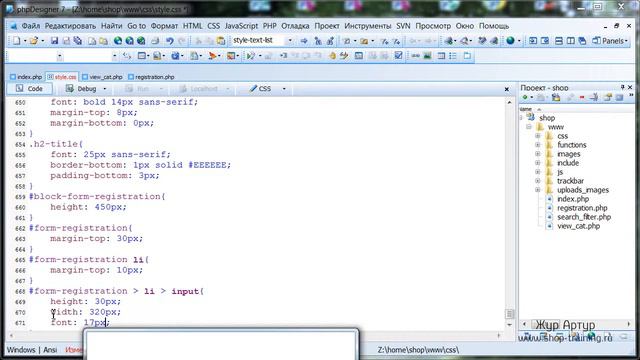640x360 pixels.
Task: Click the hand icon in second toolbar
Action: coord(332,56)
